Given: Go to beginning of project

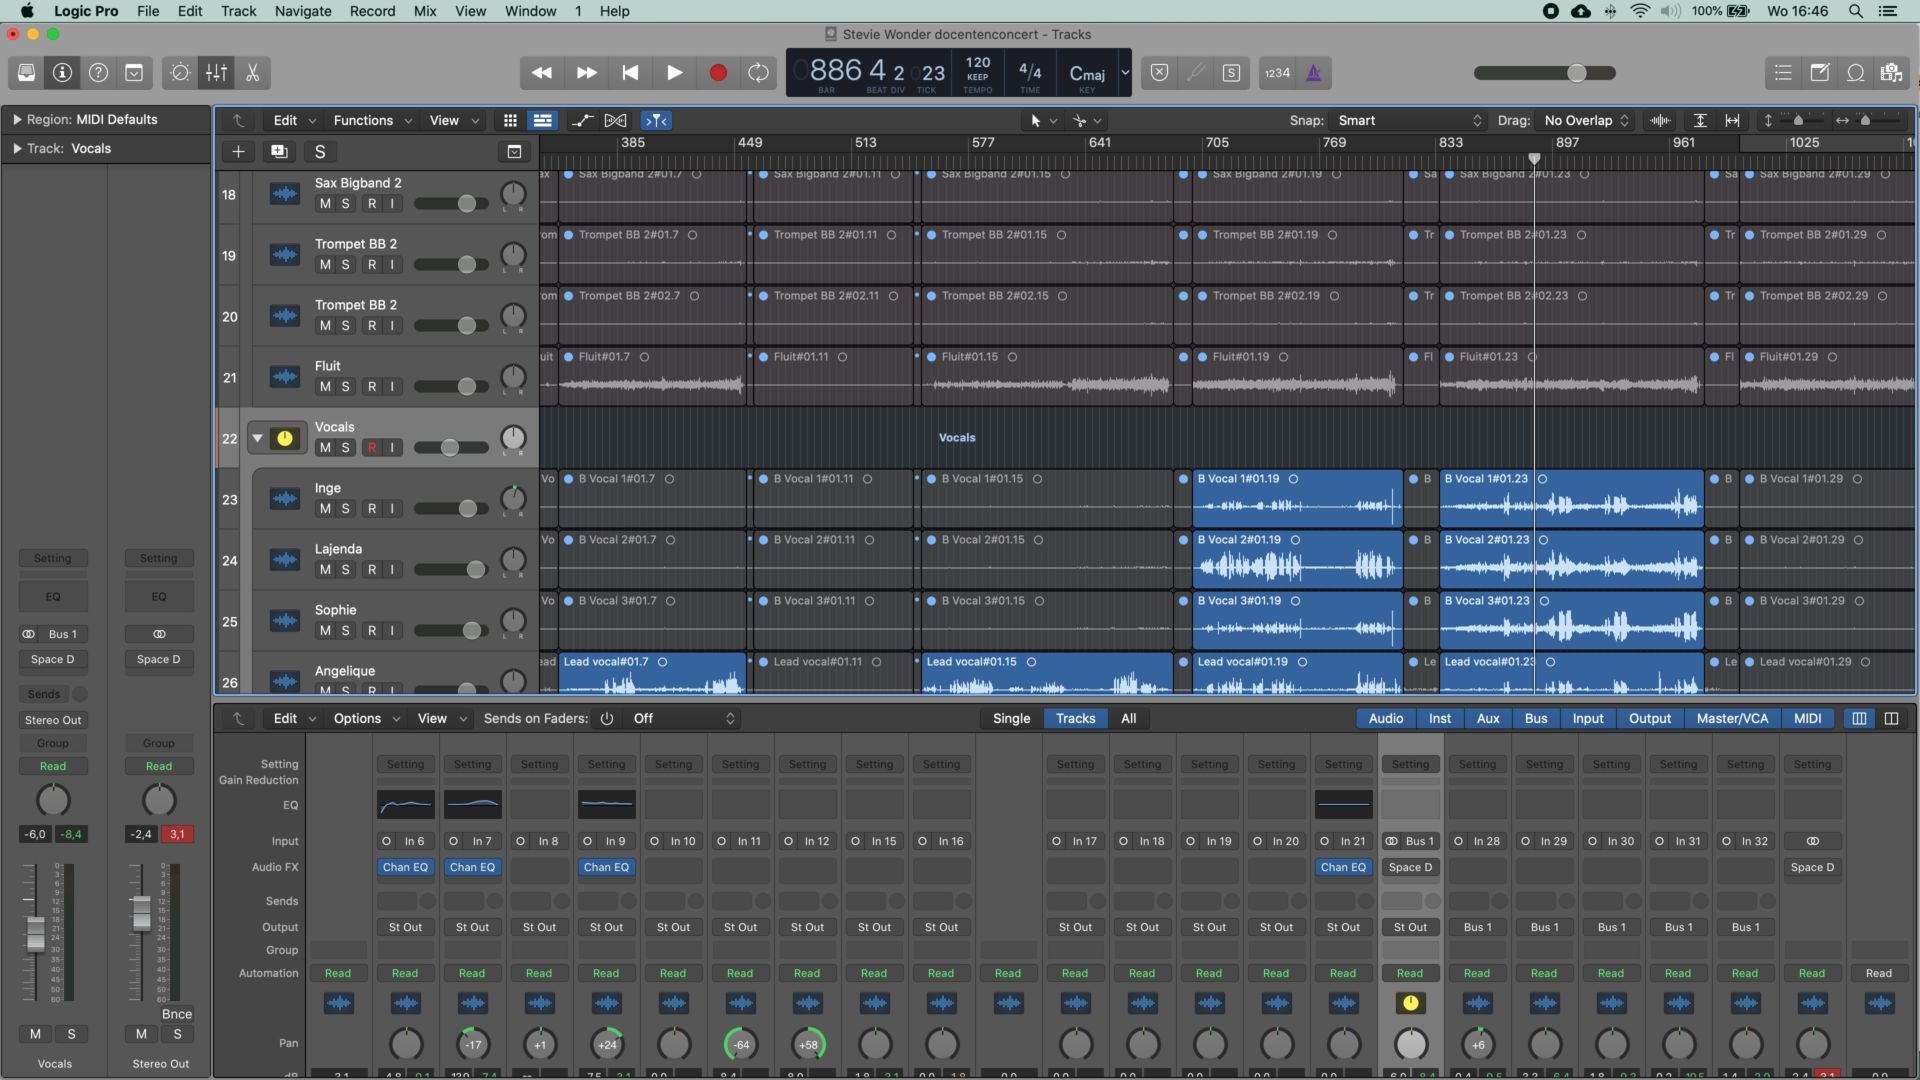Looking at the screenshot, I should (x=630, y=73).
